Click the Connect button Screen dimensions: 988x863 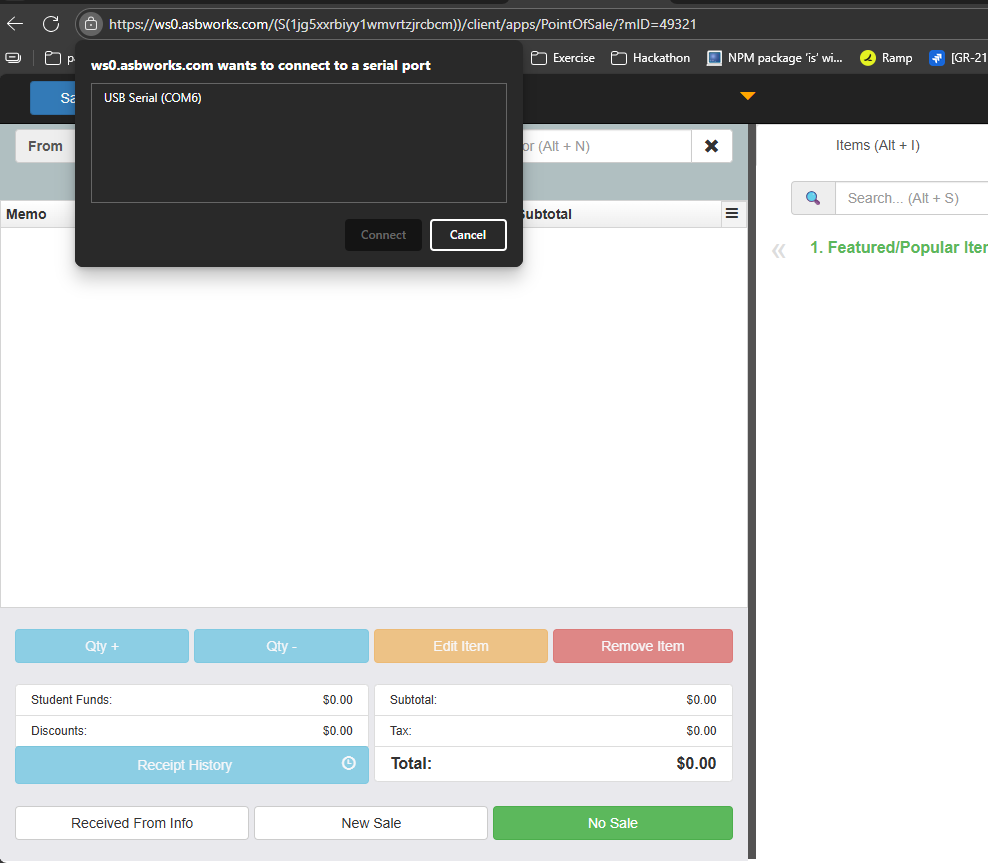tap(383, 235)
